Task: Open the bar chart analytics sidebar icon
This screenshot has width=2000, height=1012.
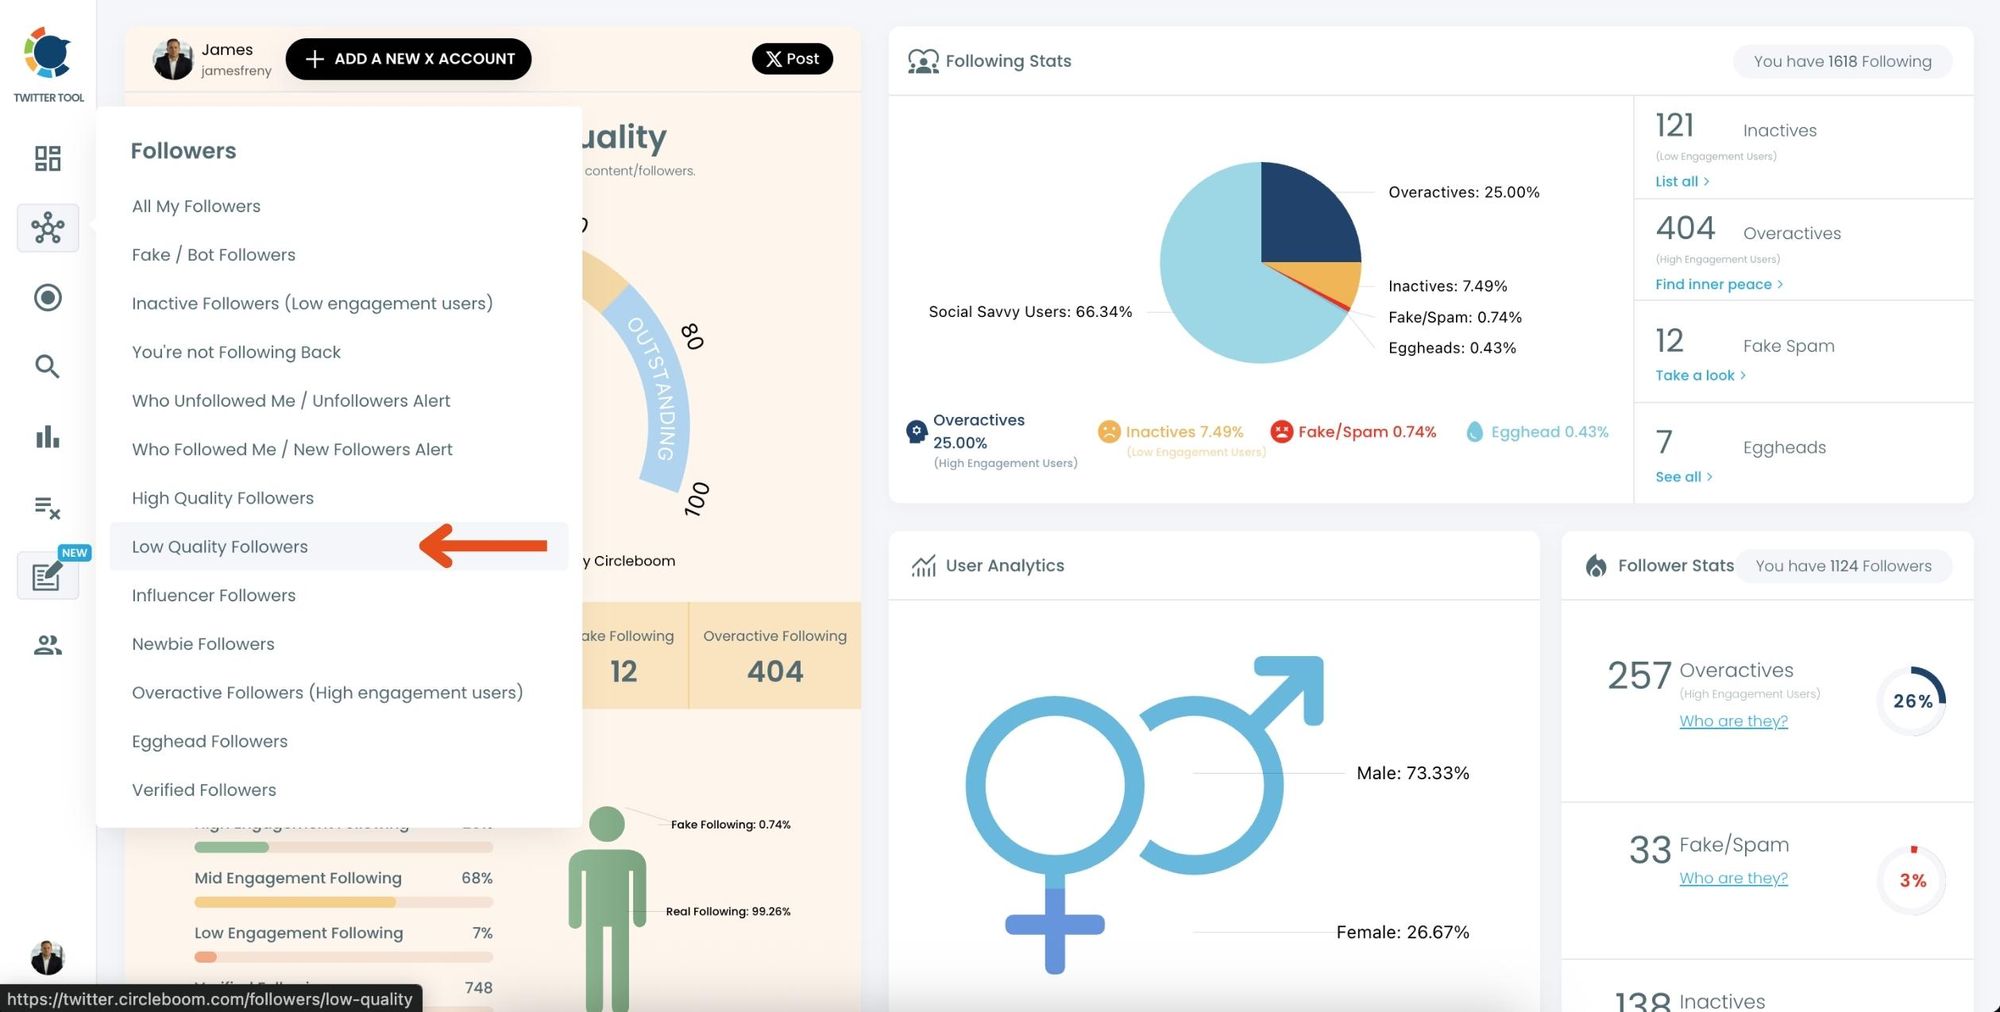Action: (47, 437)
